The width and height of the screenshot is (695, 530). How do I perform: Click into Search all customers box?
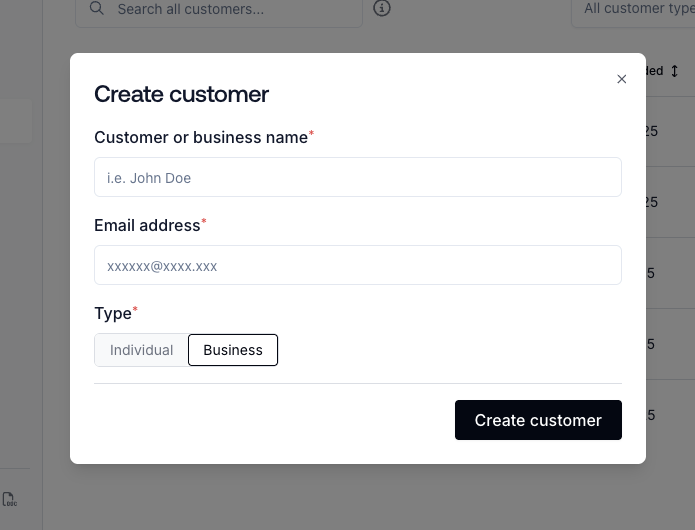[x=219, y=10]
